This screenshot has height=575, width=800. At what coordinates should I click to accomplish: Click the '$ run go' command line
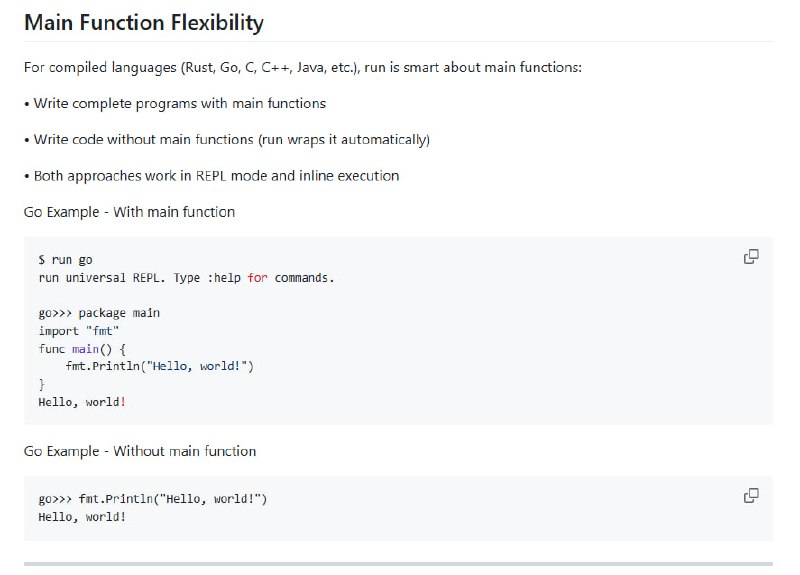[65, 260]
